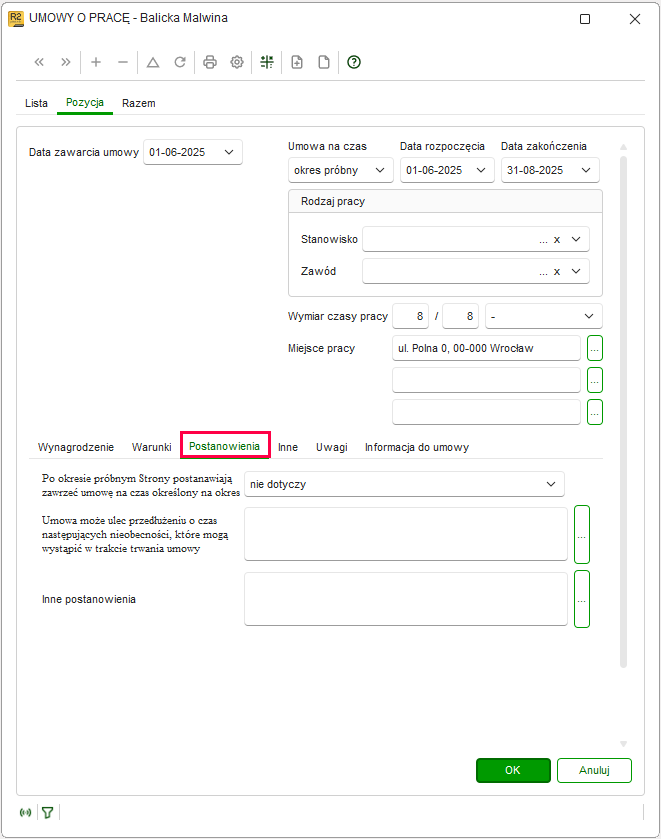The width and height of the screenshot is (661, 839).
Task: Click the filter funnel icon in status bar
Action: click(48, 813)
